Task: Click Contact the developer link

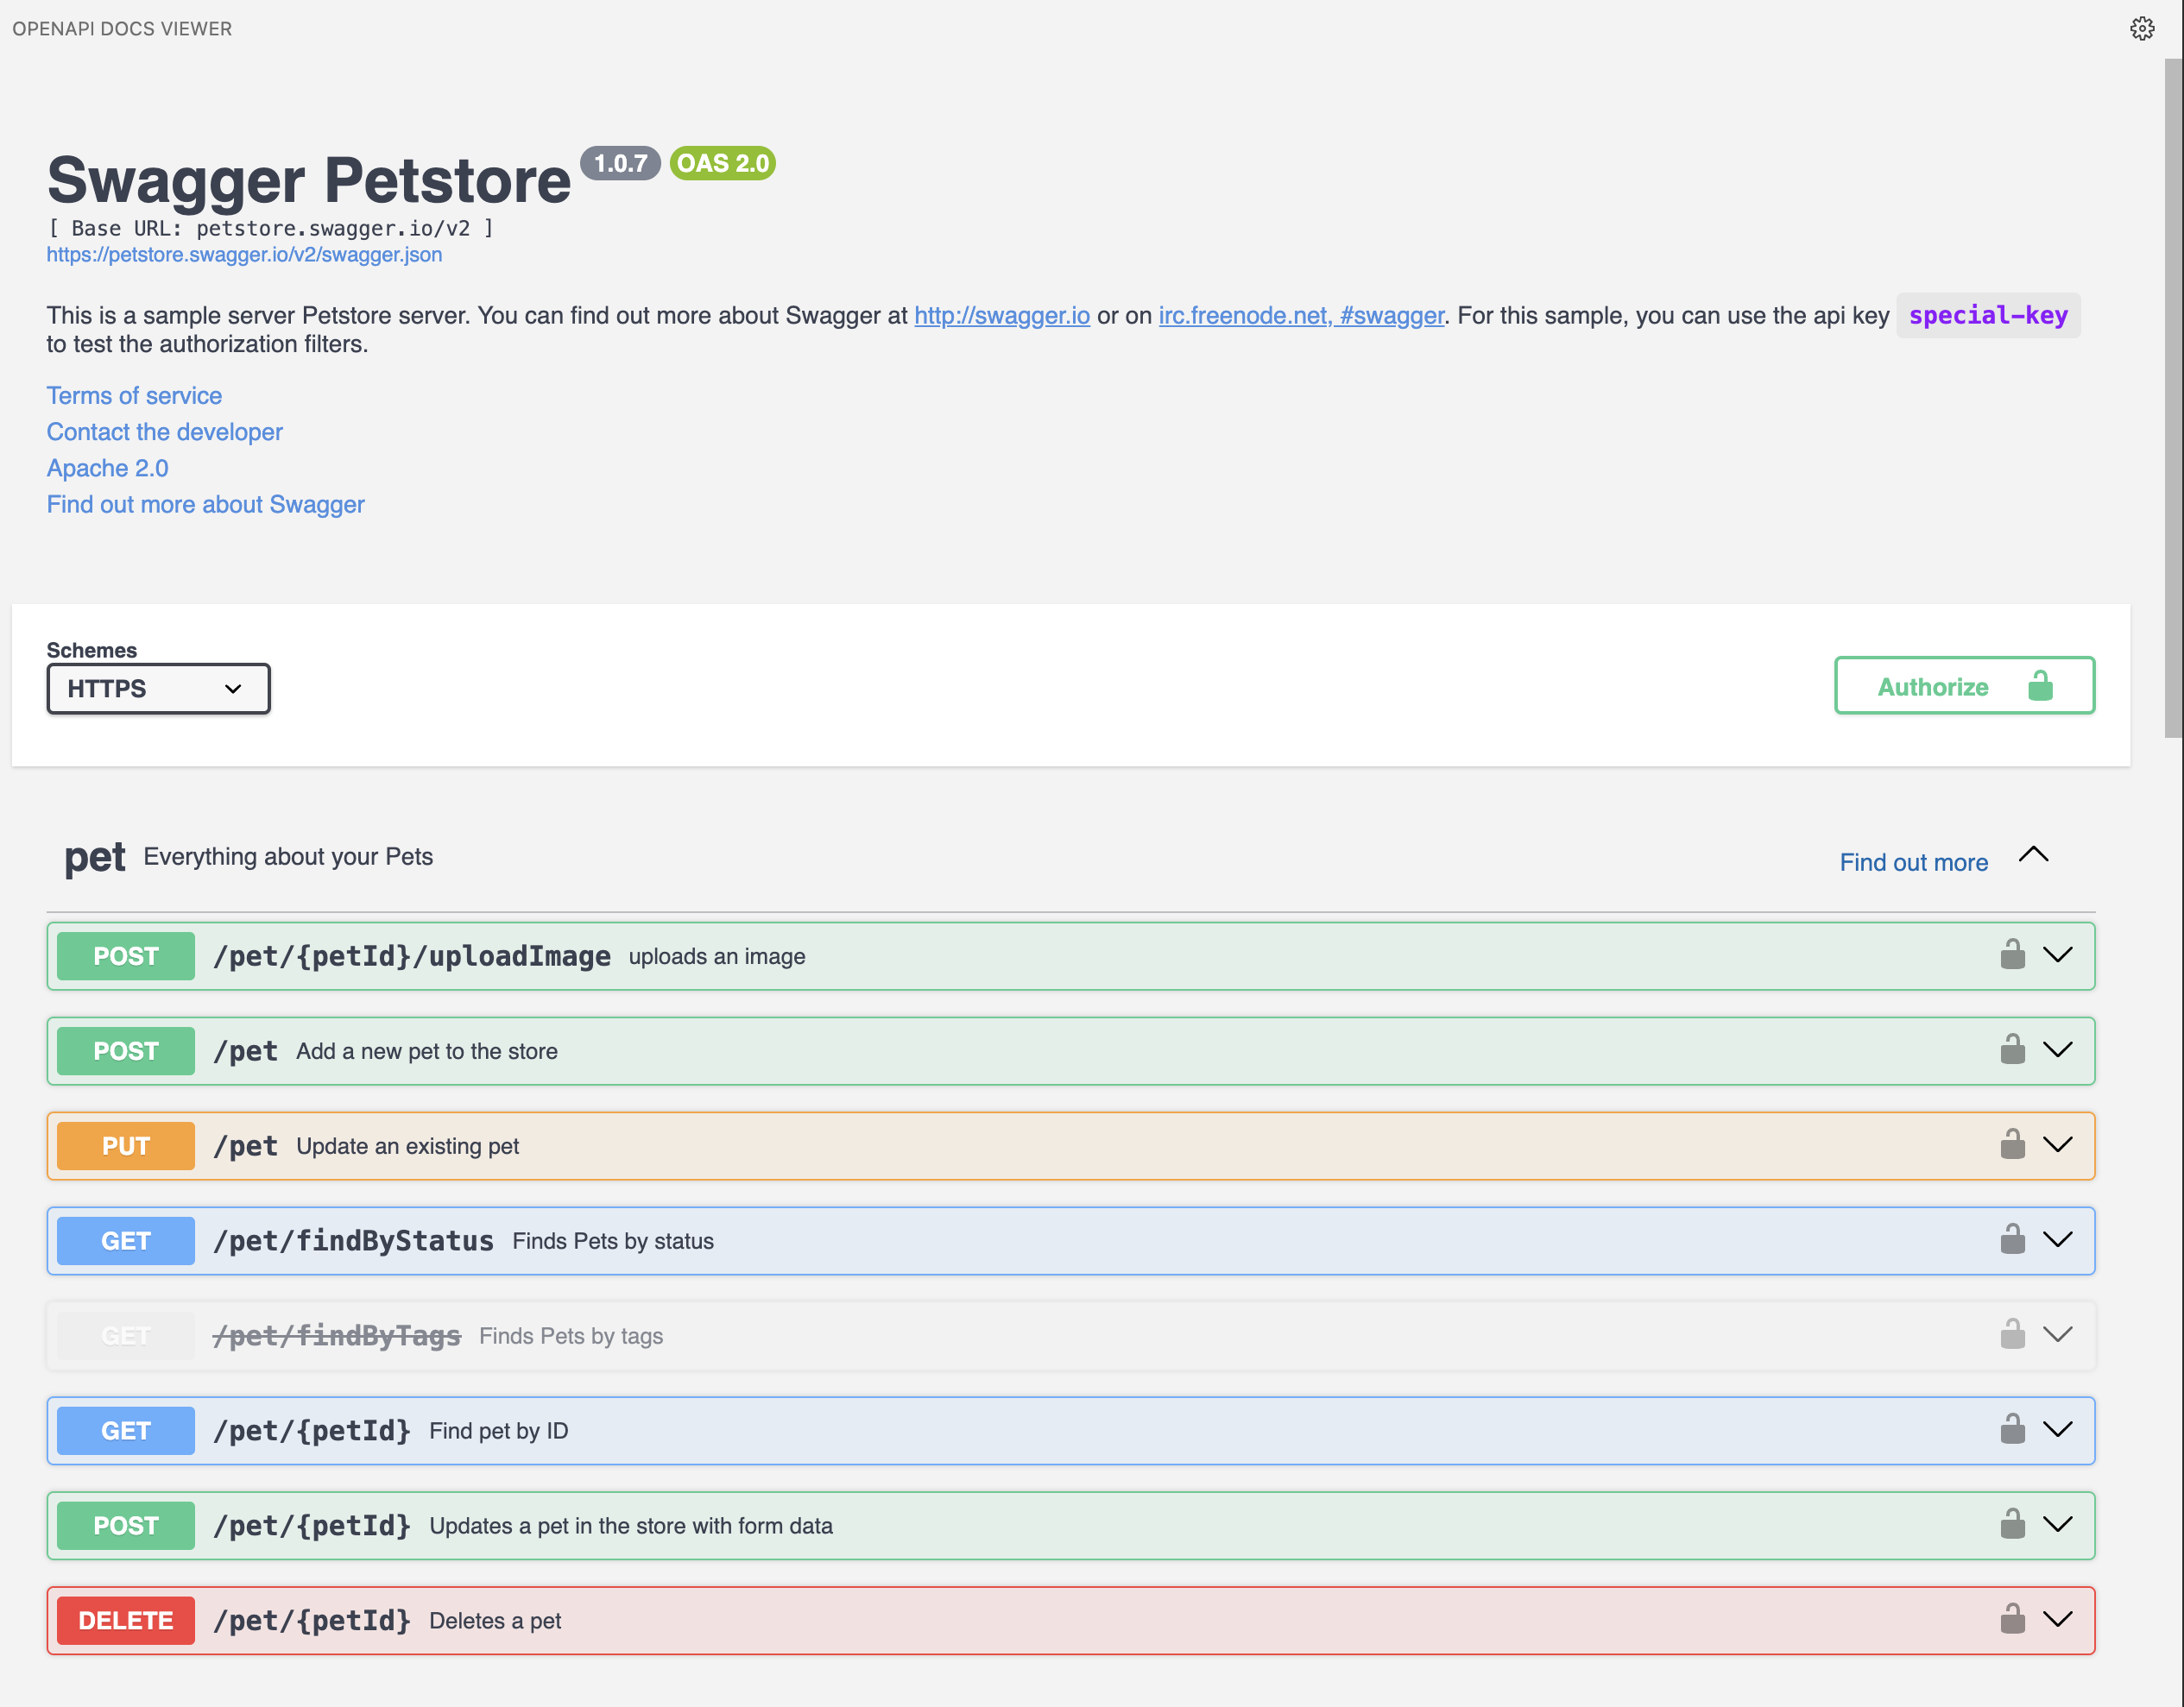Action: [x=165, y=432]
